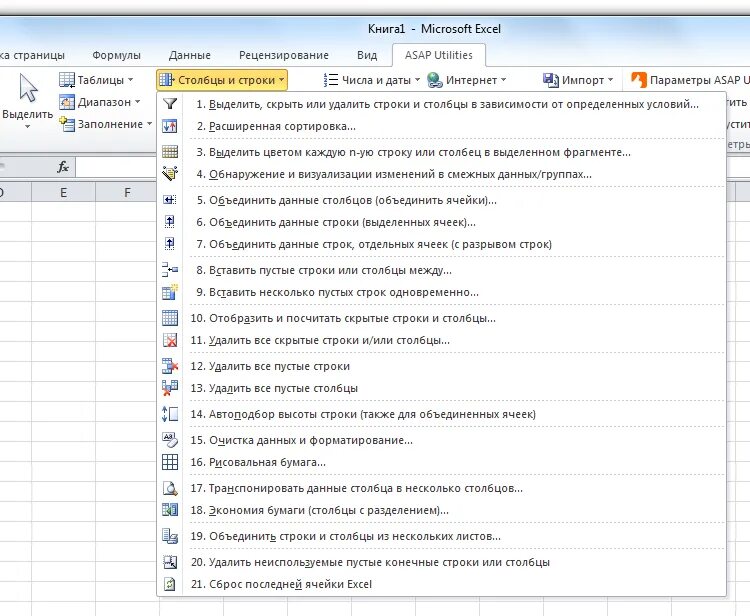750x616 pixels.
Task: Switch to the Данные ribbon tab
Action: coord(189,55)
